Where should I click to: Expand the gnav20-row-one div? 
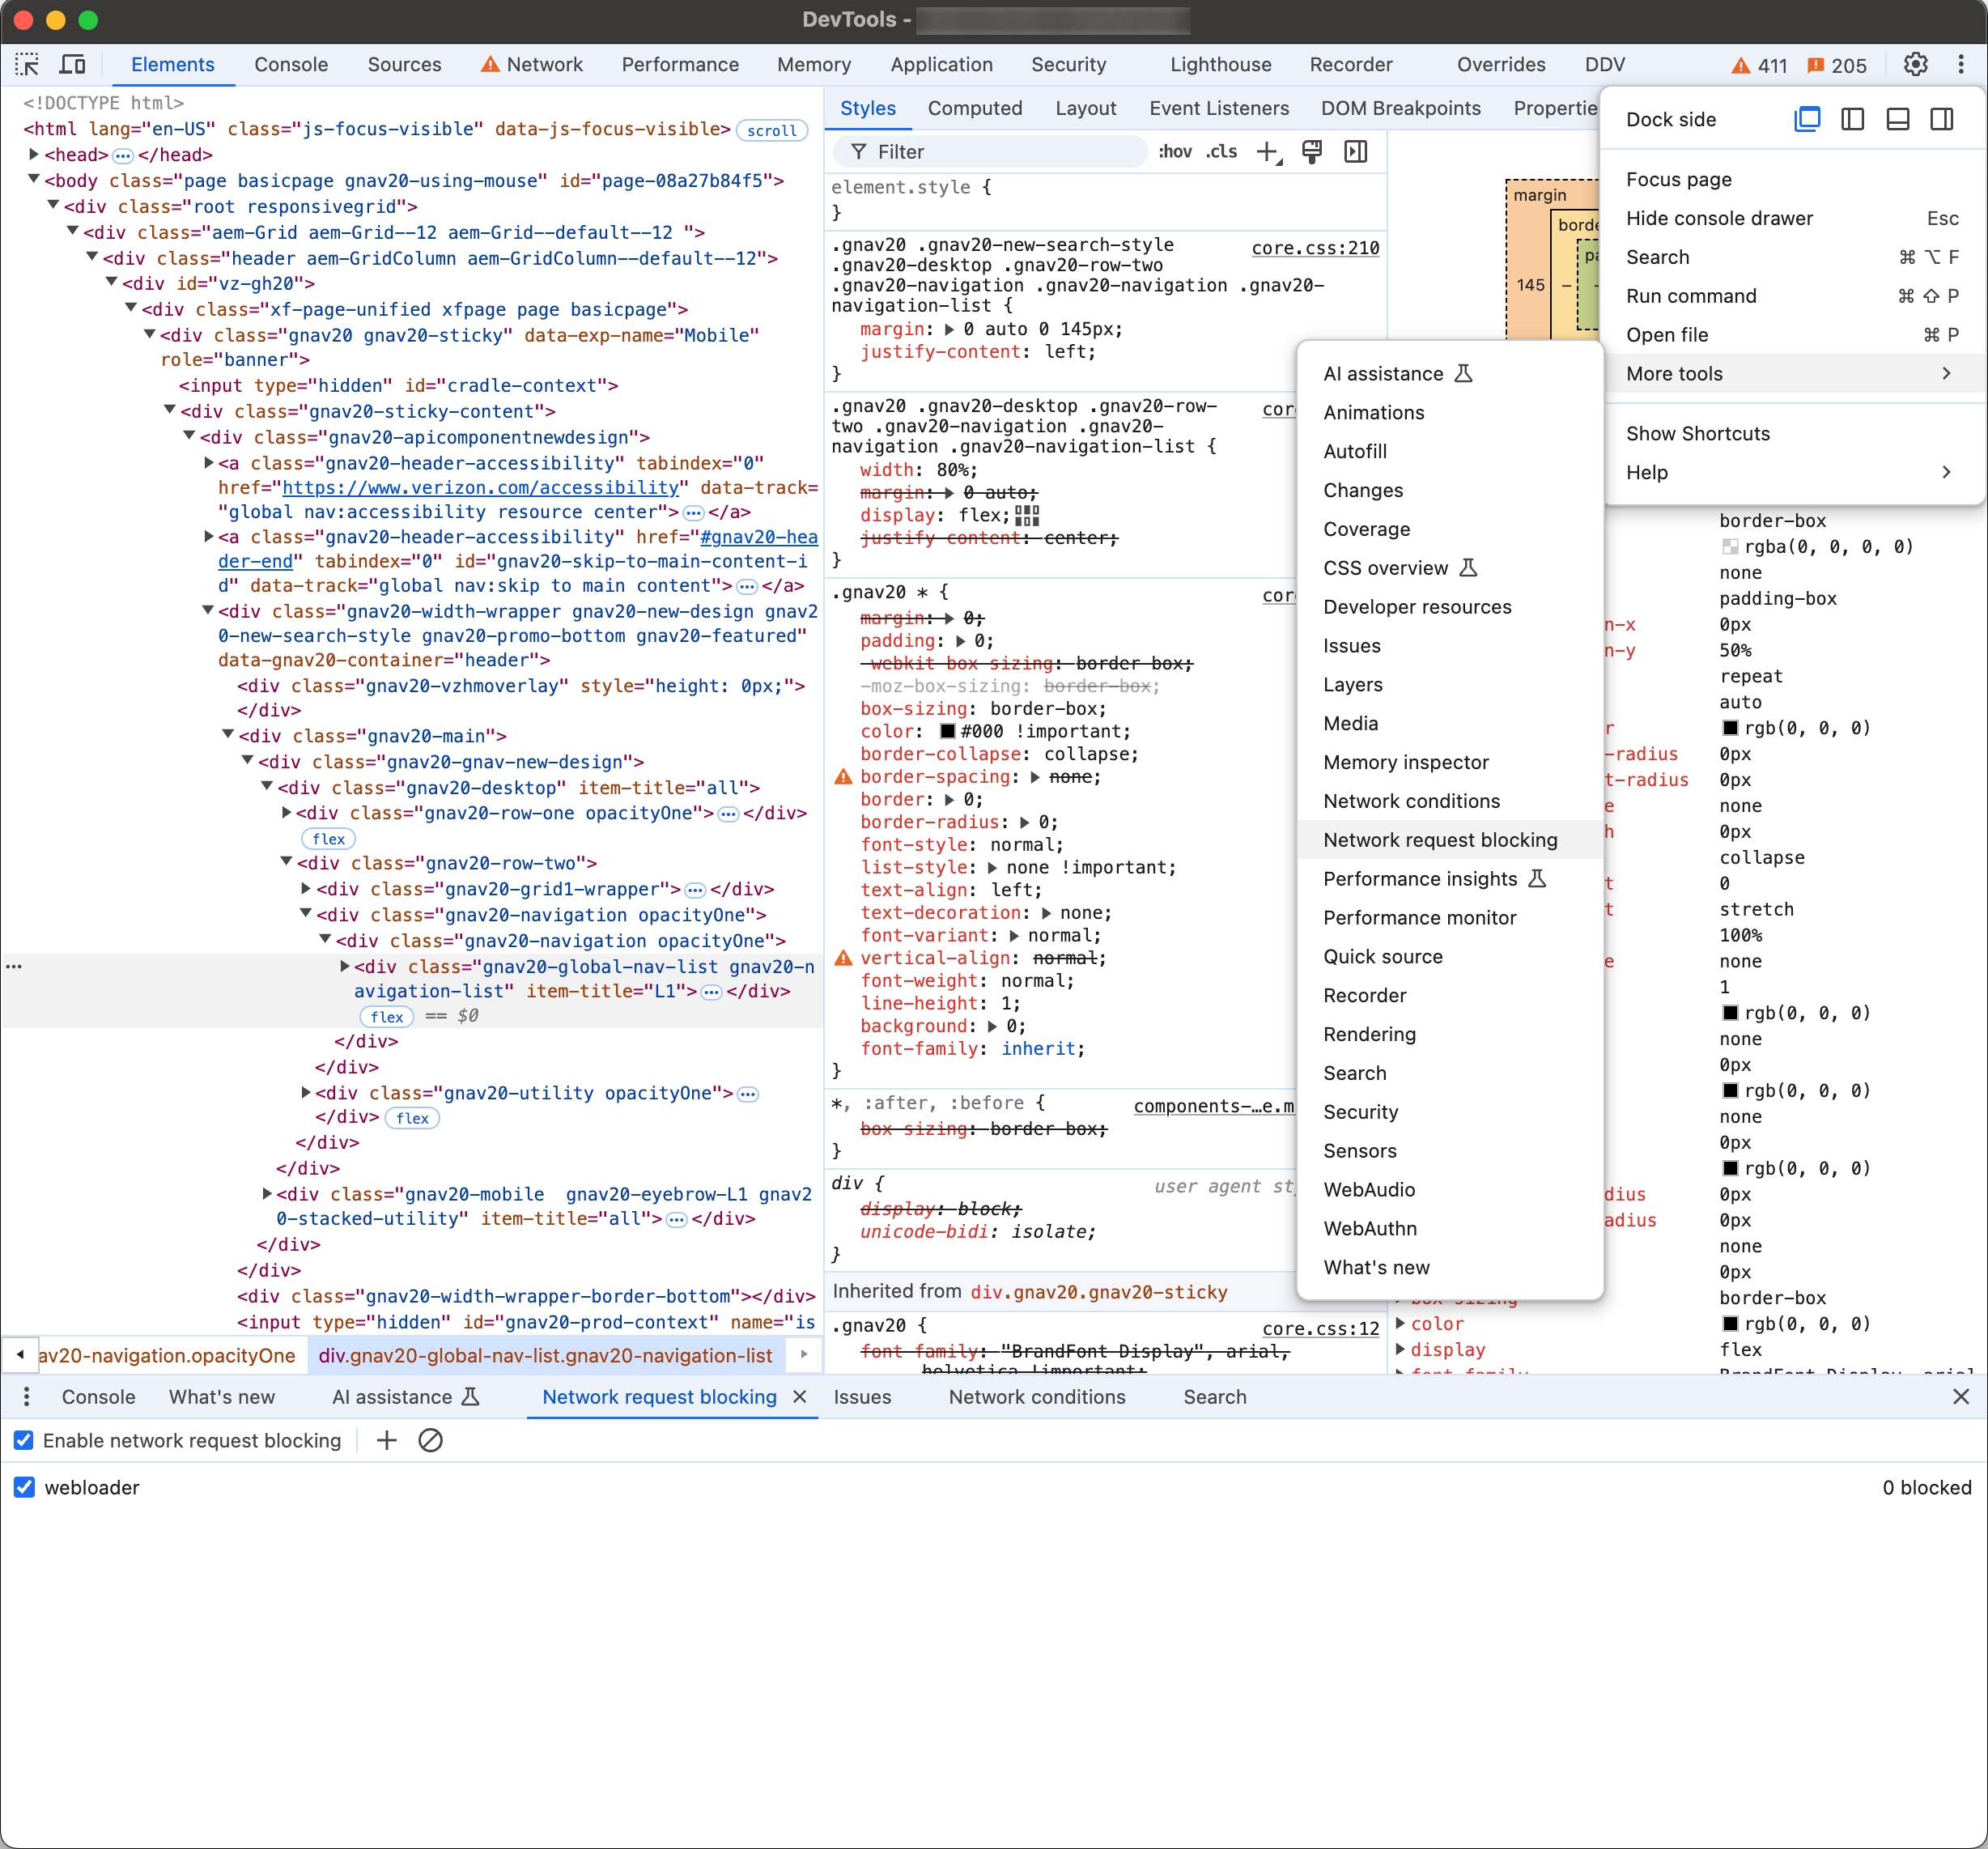coord(286,813)
